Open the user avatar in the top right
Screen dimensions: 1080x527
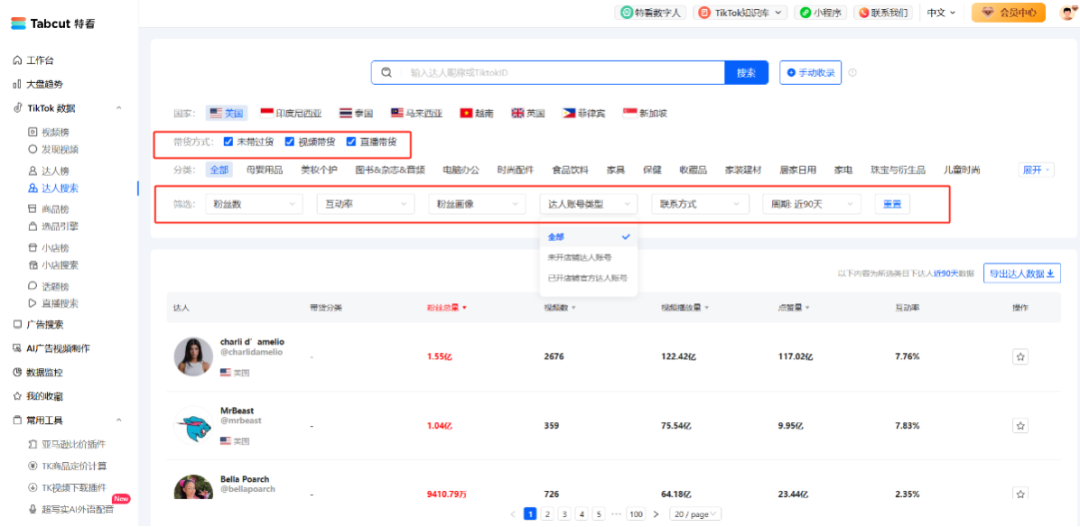point(1066,13)
